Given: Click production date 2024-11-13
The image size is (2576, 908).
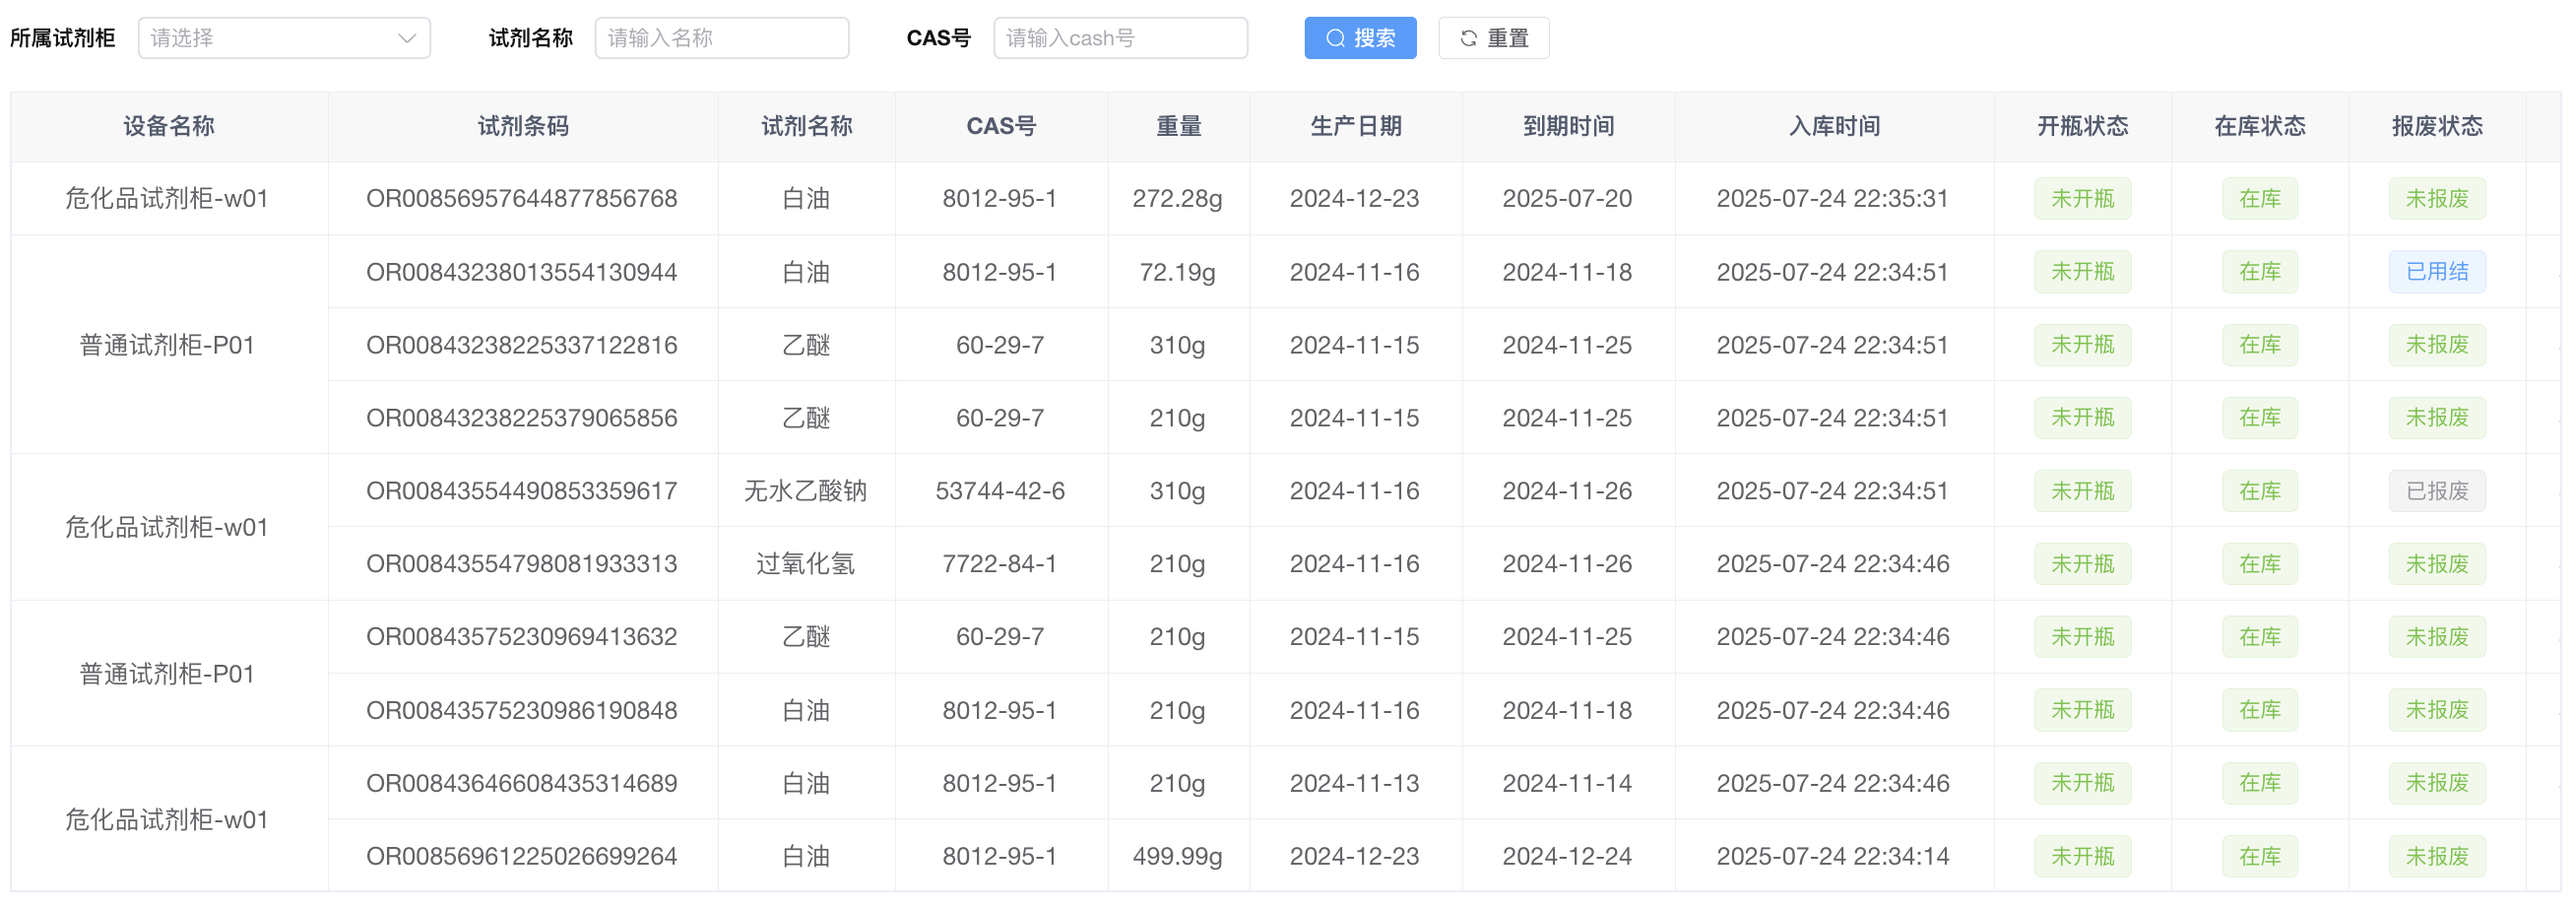Looking at the screenshot, I should pos(1354,783).
